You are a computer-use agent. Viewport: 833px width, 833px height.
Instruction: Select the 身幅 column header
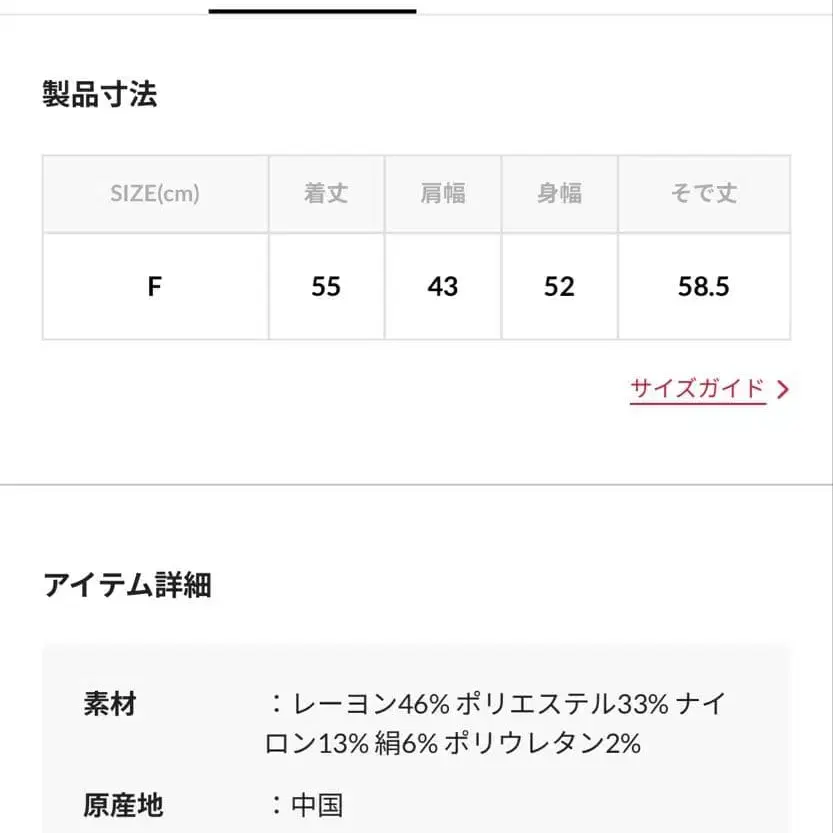(x=559, y=193)
